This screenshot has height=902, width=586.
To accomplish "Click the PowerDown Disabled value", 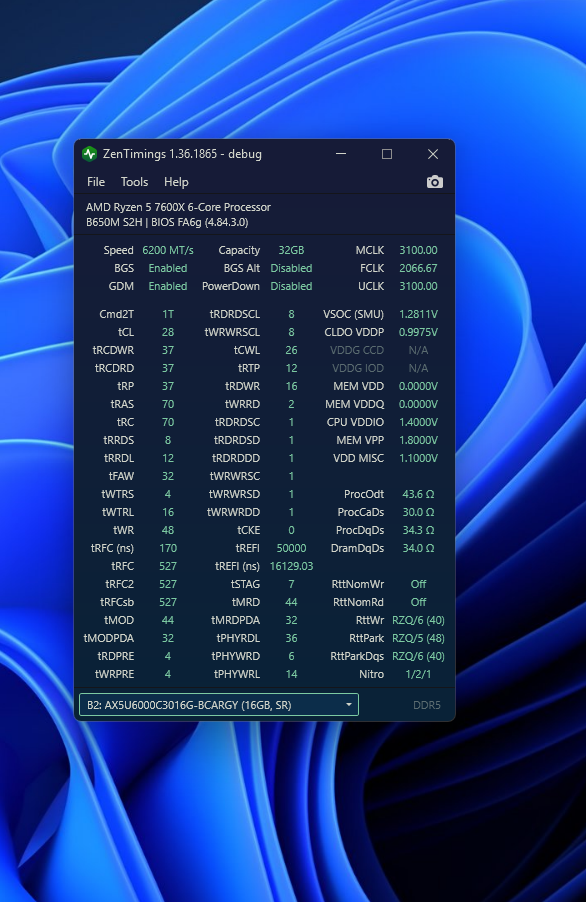I will point(292,286).
